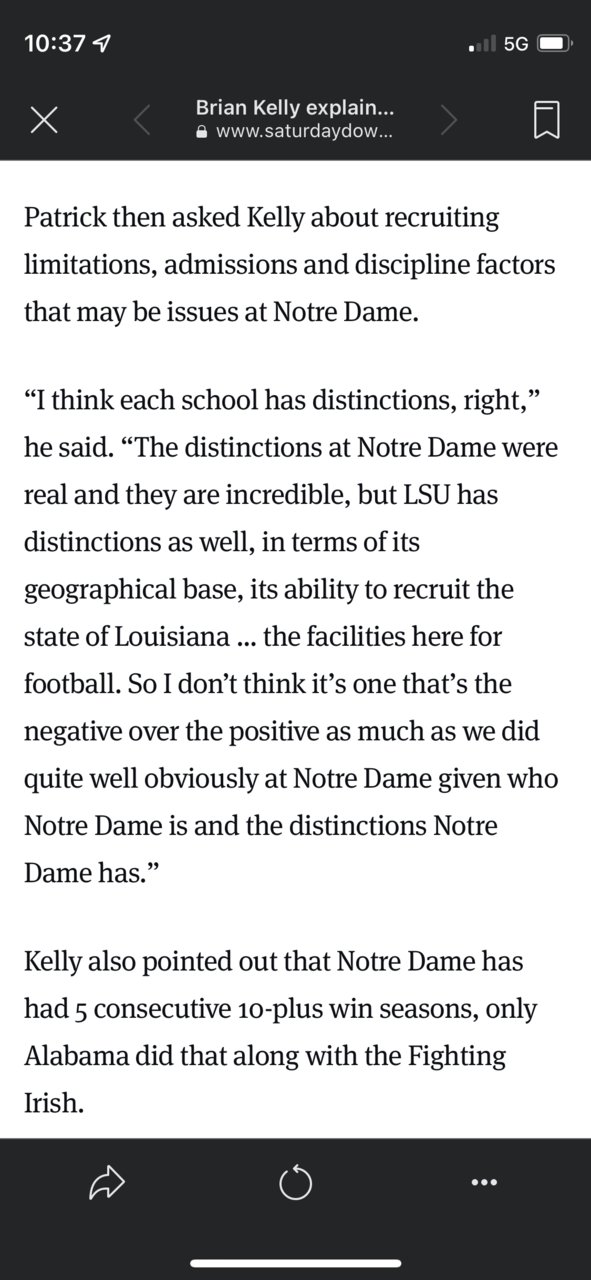This screenshot has height=1280, width=591.
Task: Tap the 10:37 clock in status bar
Action: click(x=56, y=44)
